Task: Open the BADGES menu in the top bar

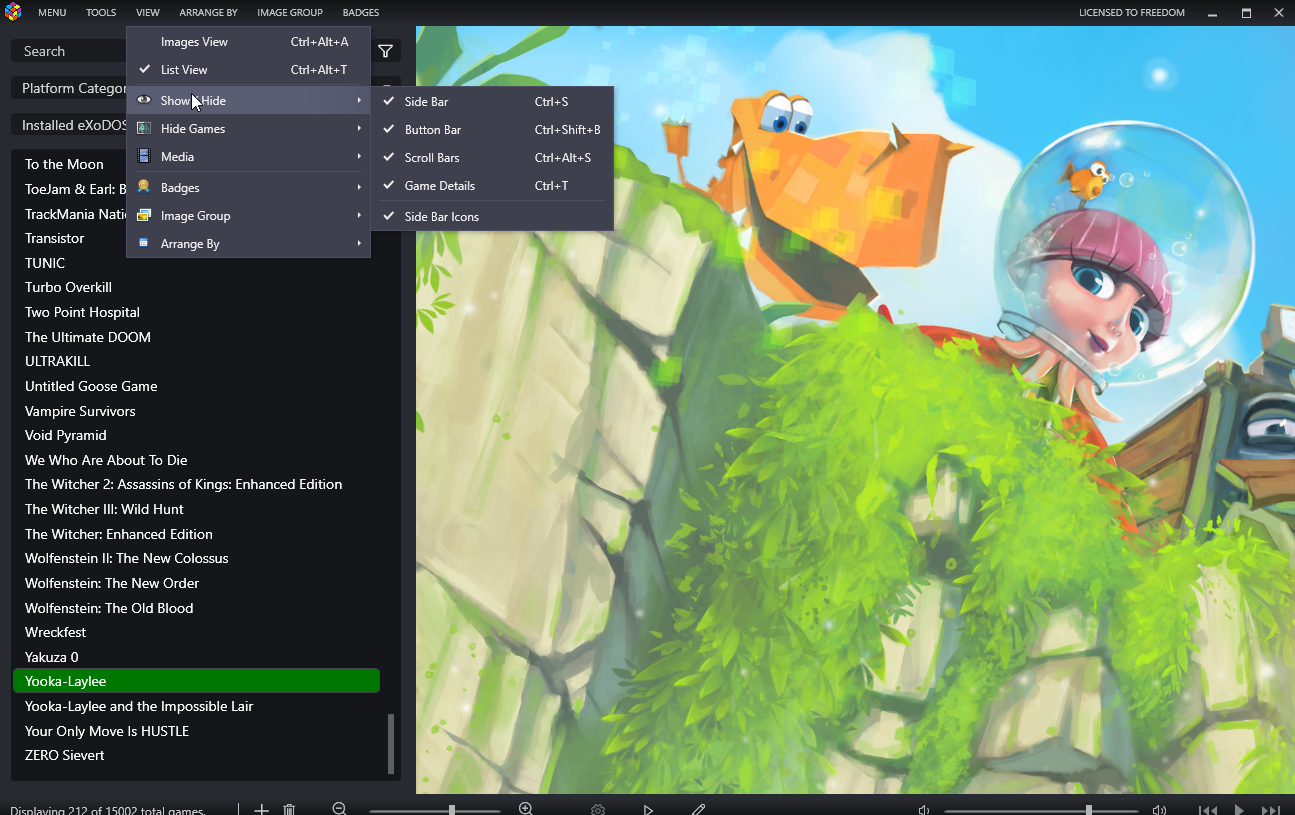Action: [x=361, y=13]
